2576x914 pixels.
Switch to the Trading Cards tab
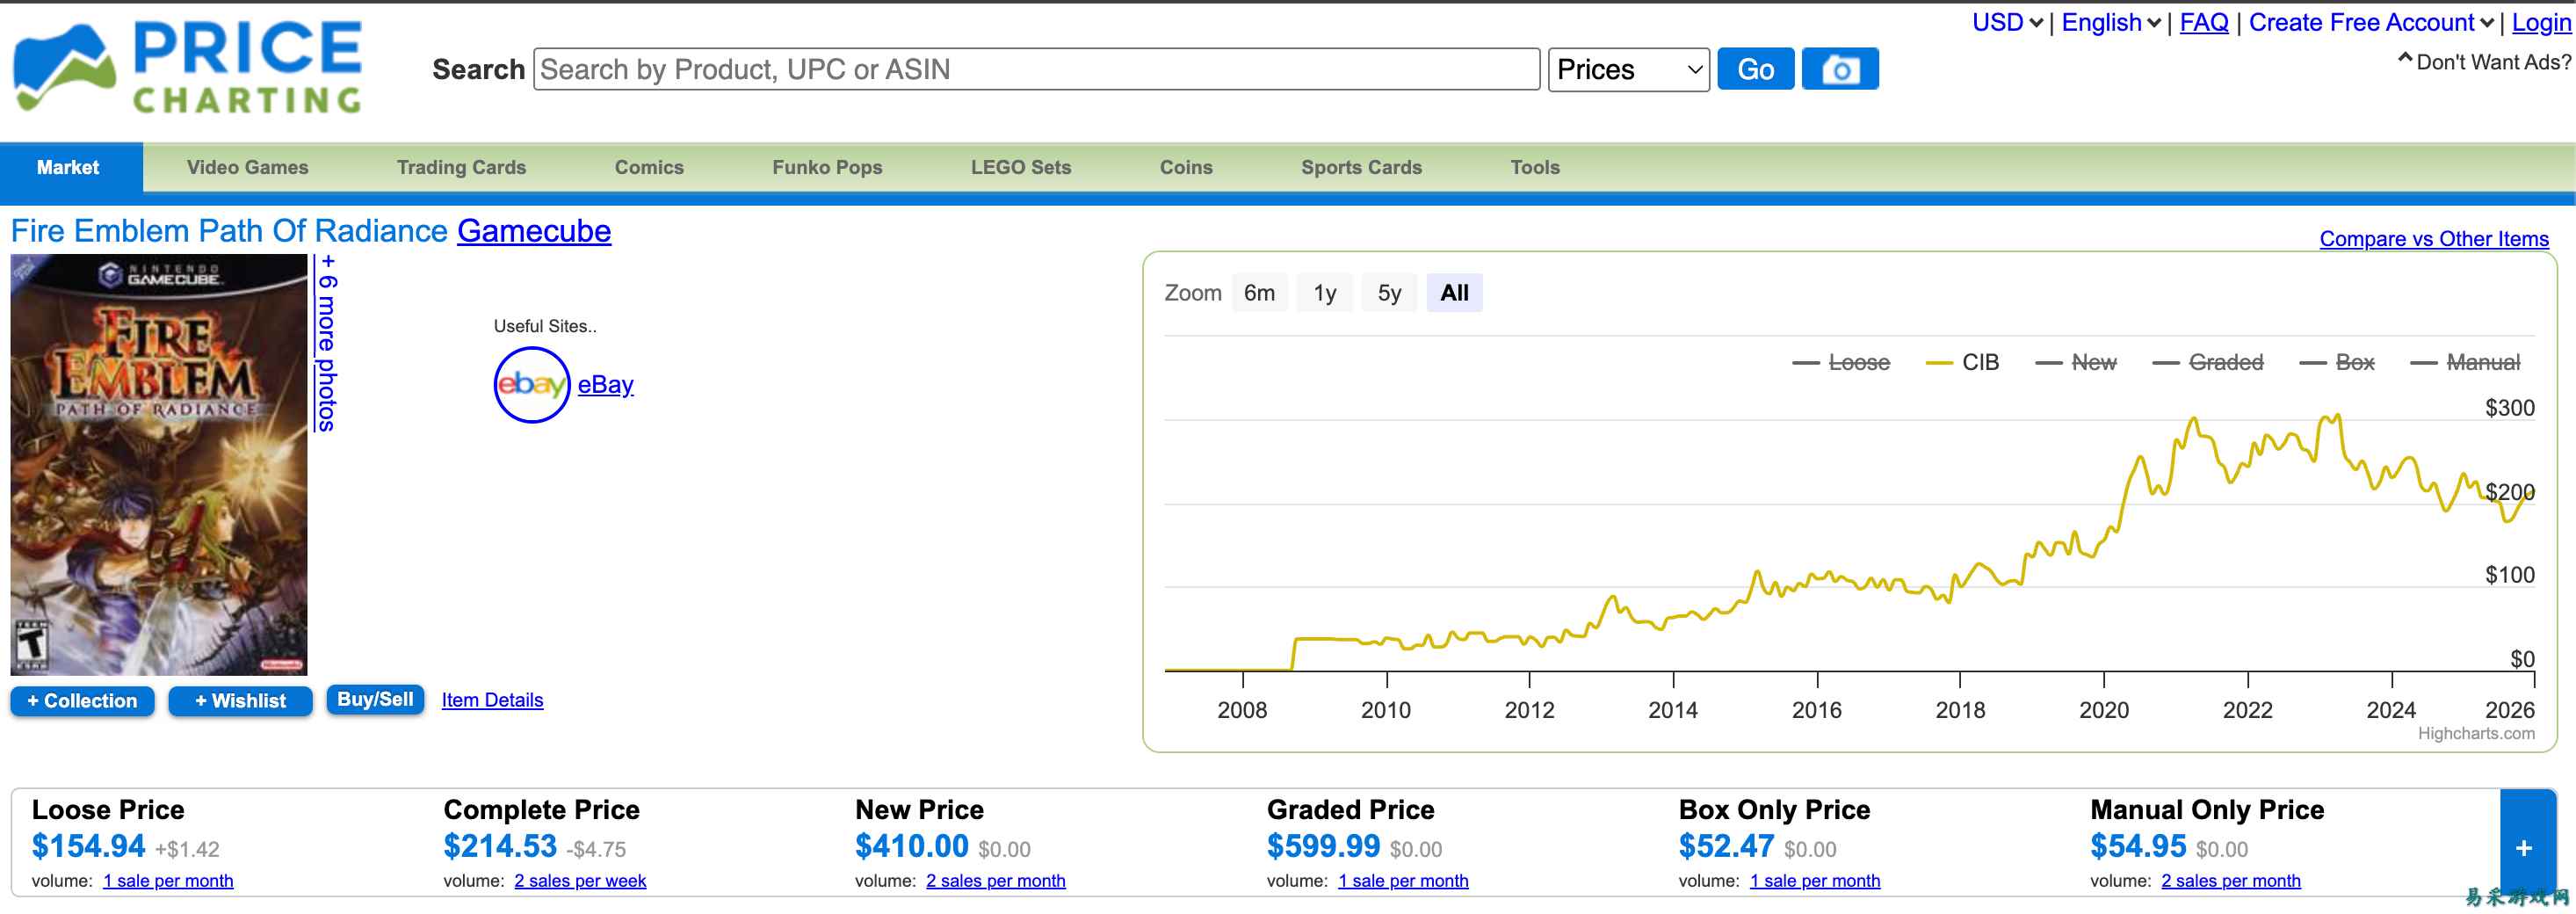click(461, 167)
